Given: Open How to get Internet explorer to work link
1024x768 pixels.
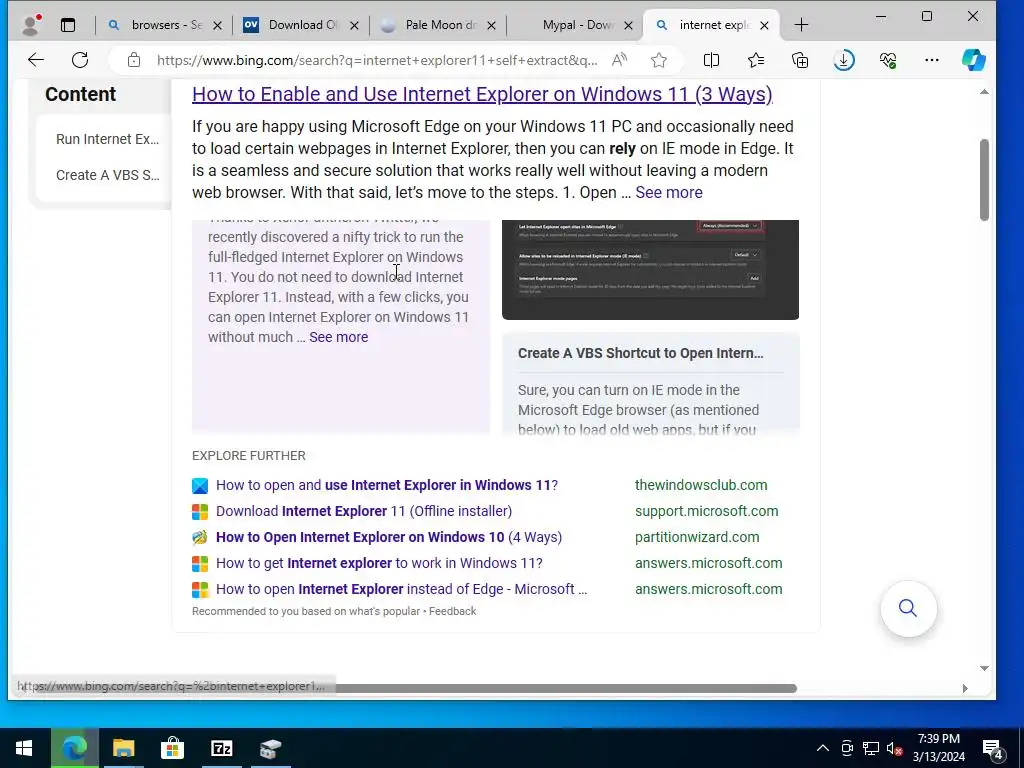Looking at the screenshot, I should pos(379,563).
